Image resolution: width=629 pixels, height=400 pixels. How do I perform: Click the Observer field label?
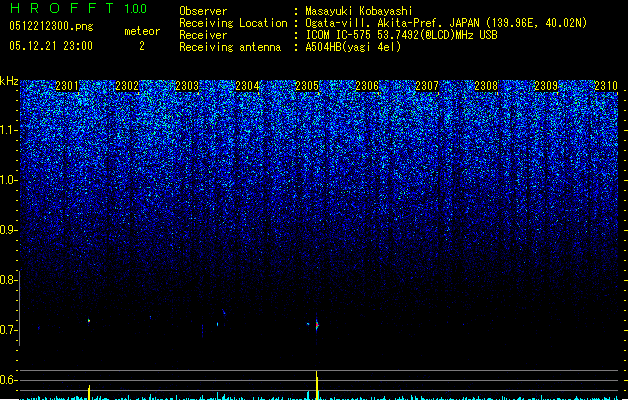pyautogui.click(x=203, y=11)
